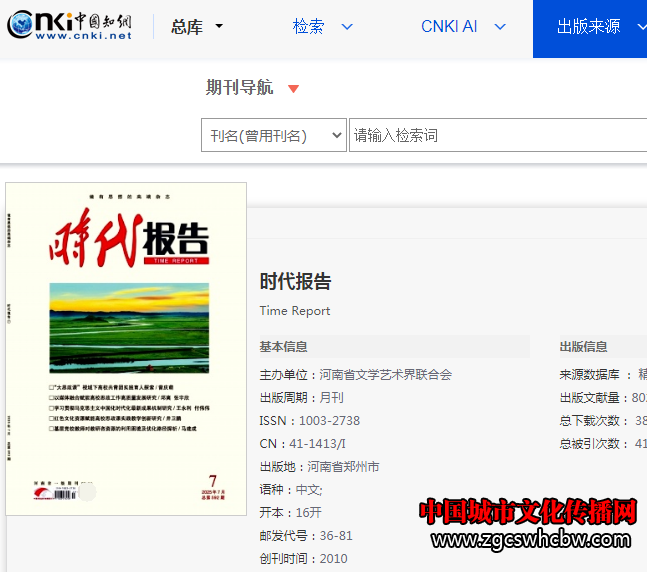This screenshot has width=647, height=572.
Task: Expand the black arrow beside 总库
Action: pos(219,27)
